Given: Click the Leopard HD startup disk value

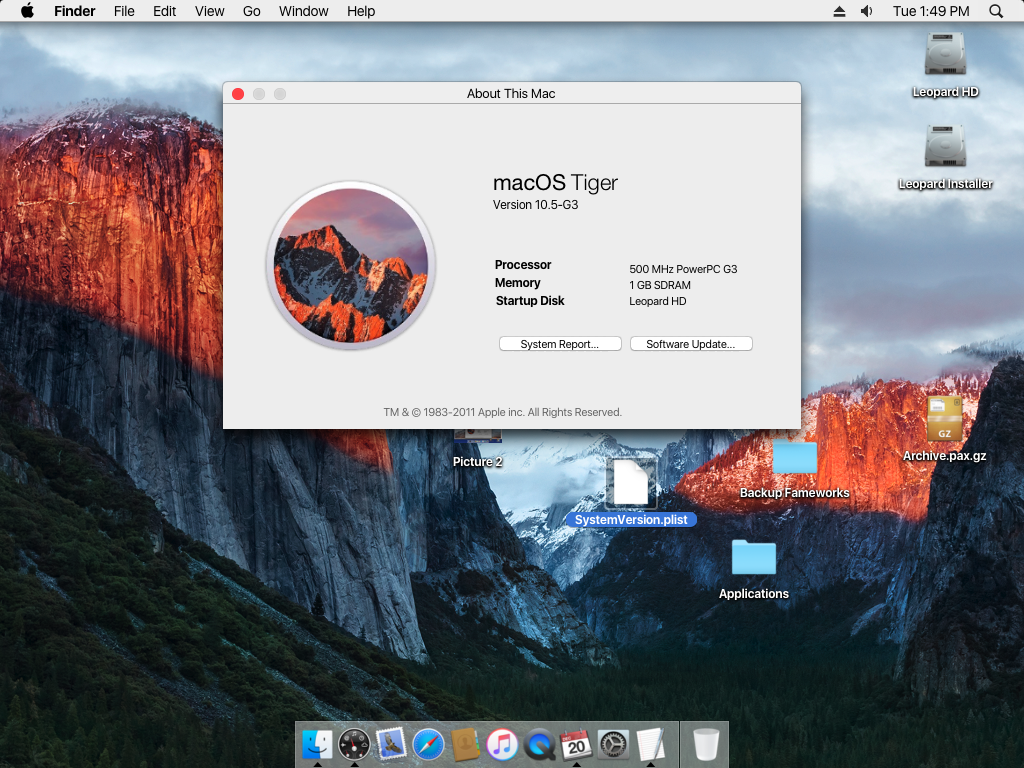Looking at the screenshot, I should click(x=658, y=301).
